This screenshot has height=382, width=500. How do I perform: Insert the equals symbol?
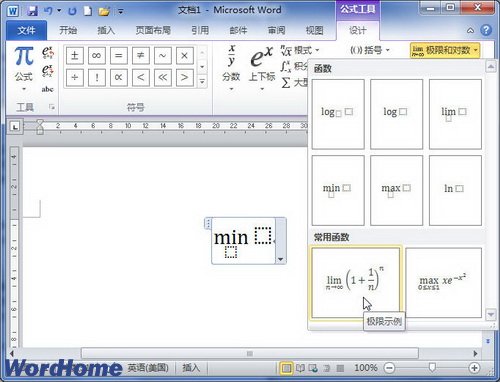tap(119, 55)
